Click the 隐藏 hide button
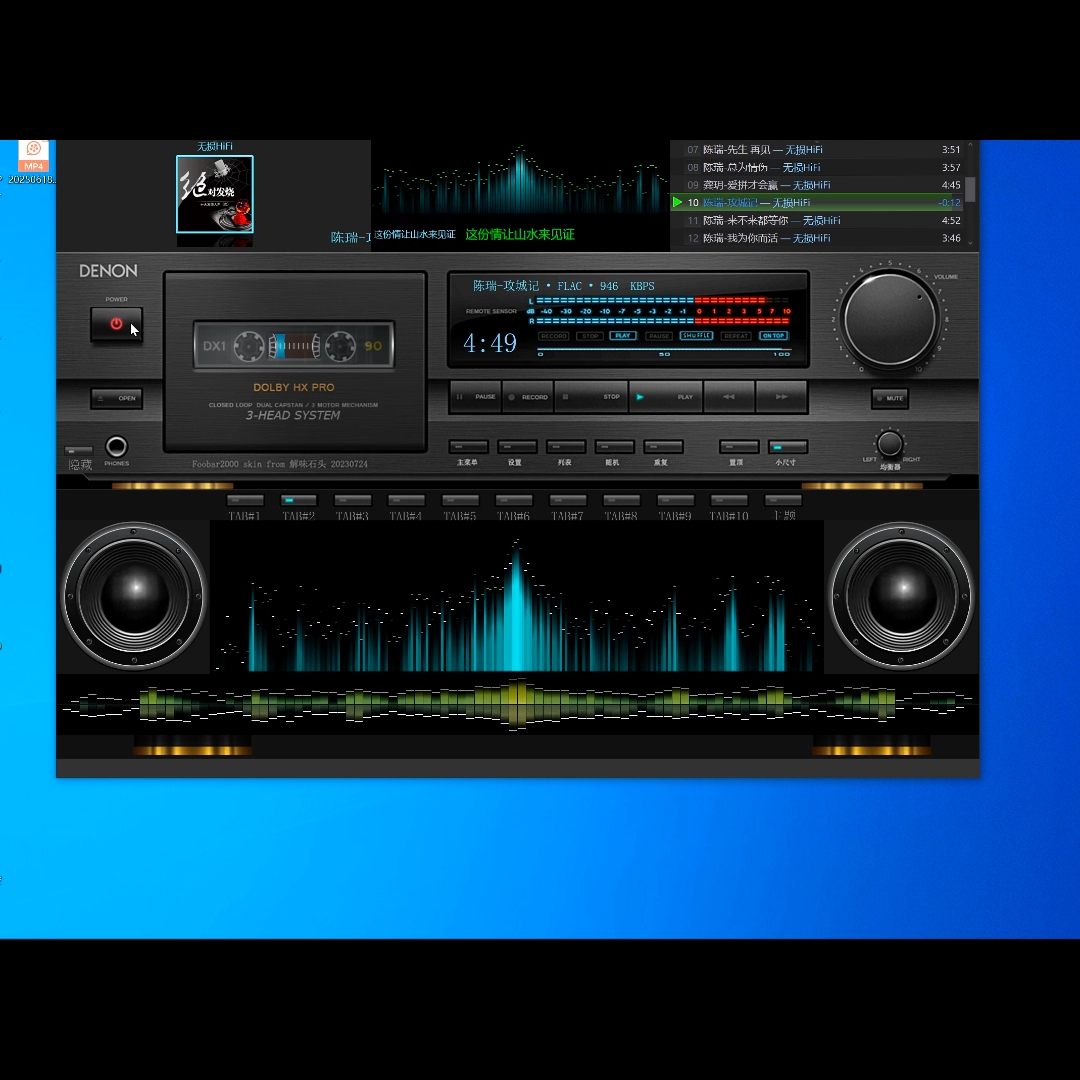Image resolution: width=1080 pixels, height=1080 pixels. coord(79,450)
